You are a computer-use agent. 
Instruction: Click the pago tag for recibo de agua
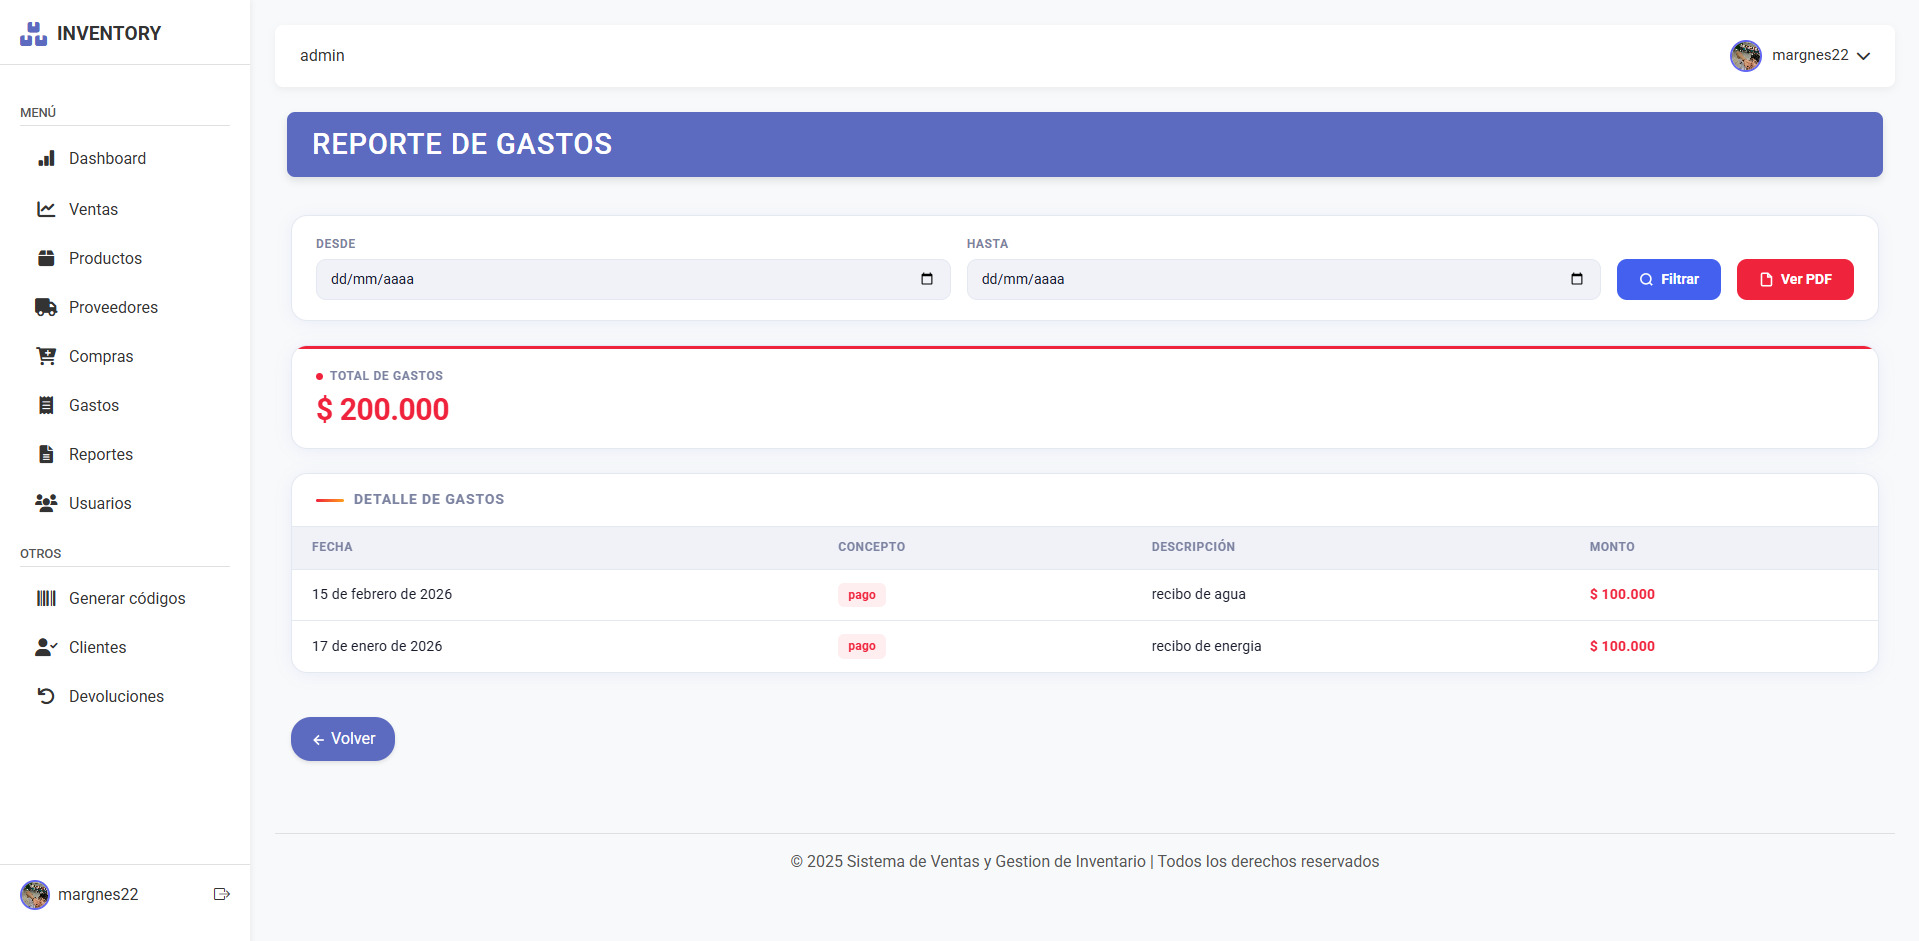tap(861, 594)
